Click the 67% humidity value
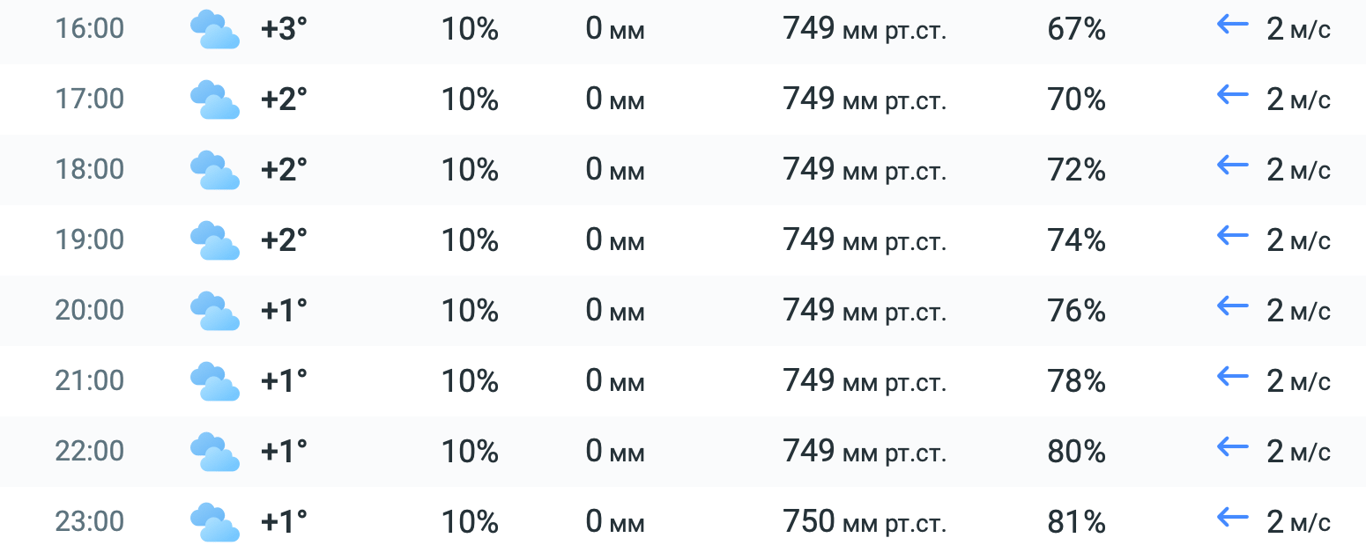Screen dimensions: 1366x560 click(1076, 29)
